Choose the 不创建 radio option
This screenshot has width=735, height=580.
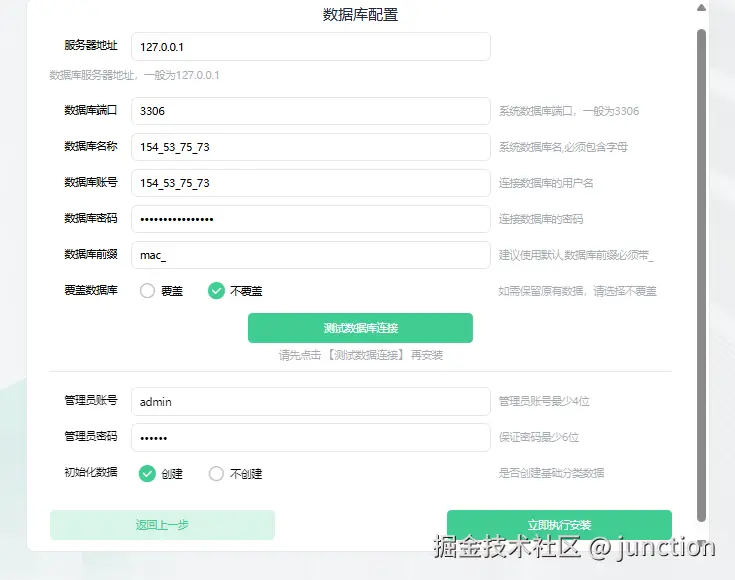click(x=216, y=474)
